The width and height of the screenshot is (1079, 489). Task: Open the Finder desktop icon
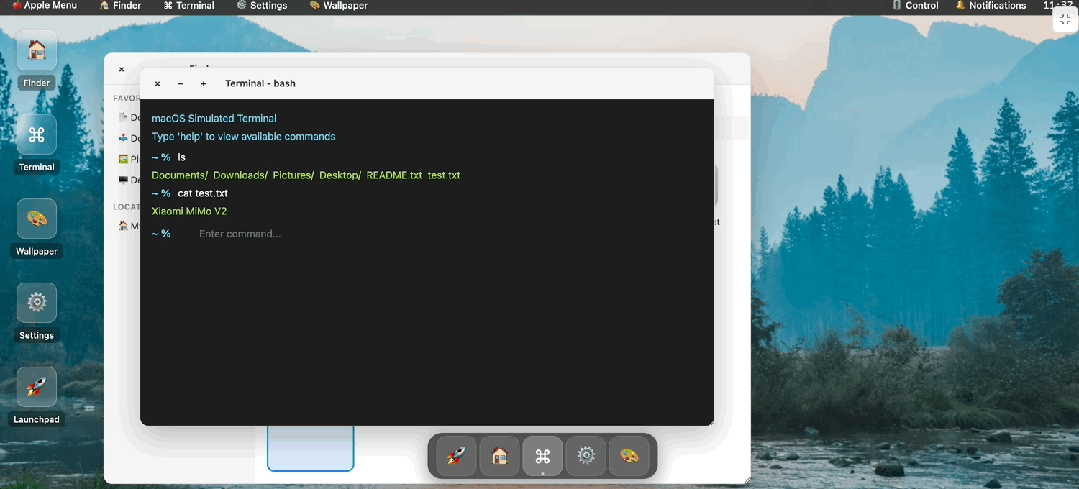point(37,50)
